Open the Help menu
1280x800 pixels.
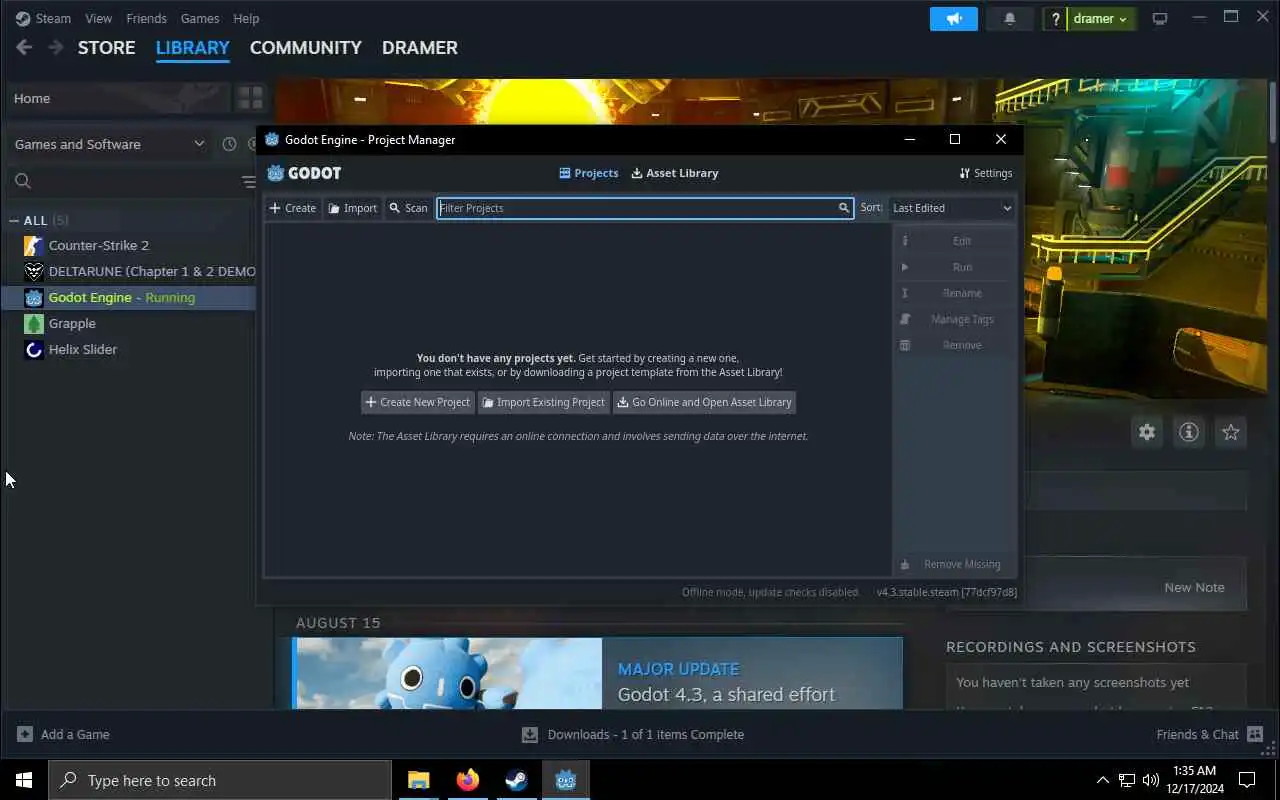click(246, 18)
